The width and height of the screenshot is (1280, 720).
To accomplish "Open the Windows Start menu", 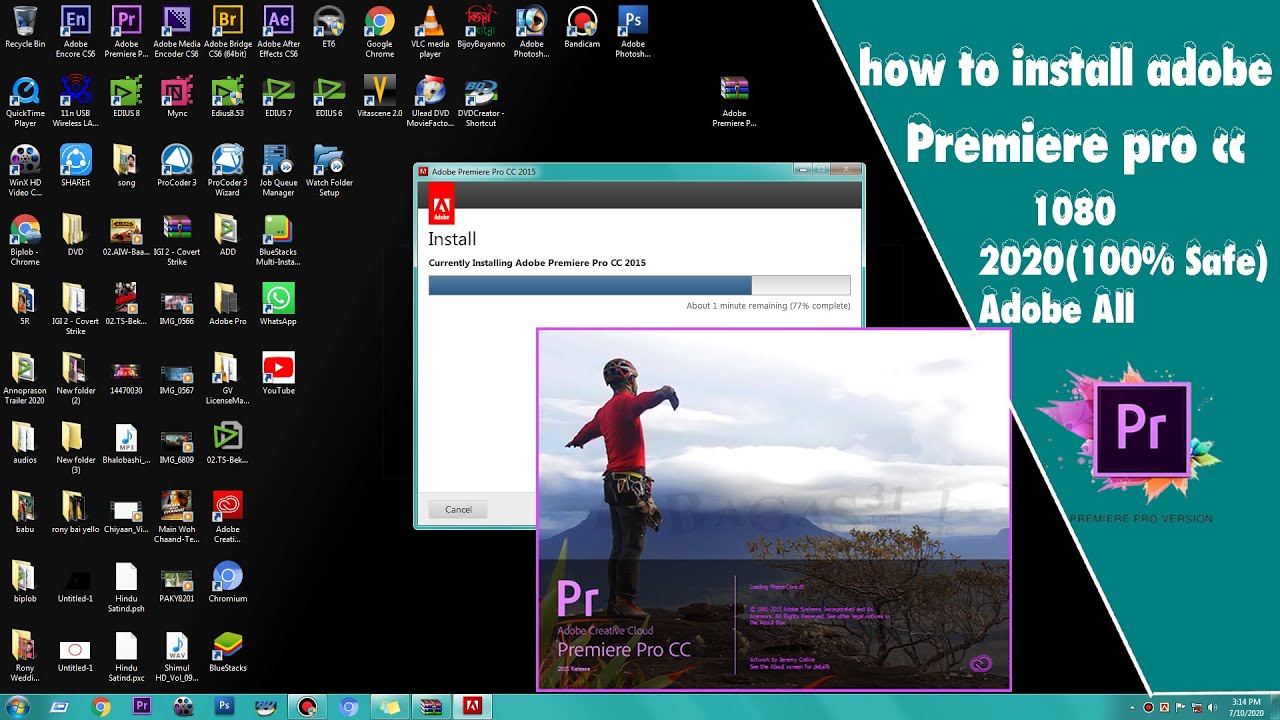I will coord(19,707).
